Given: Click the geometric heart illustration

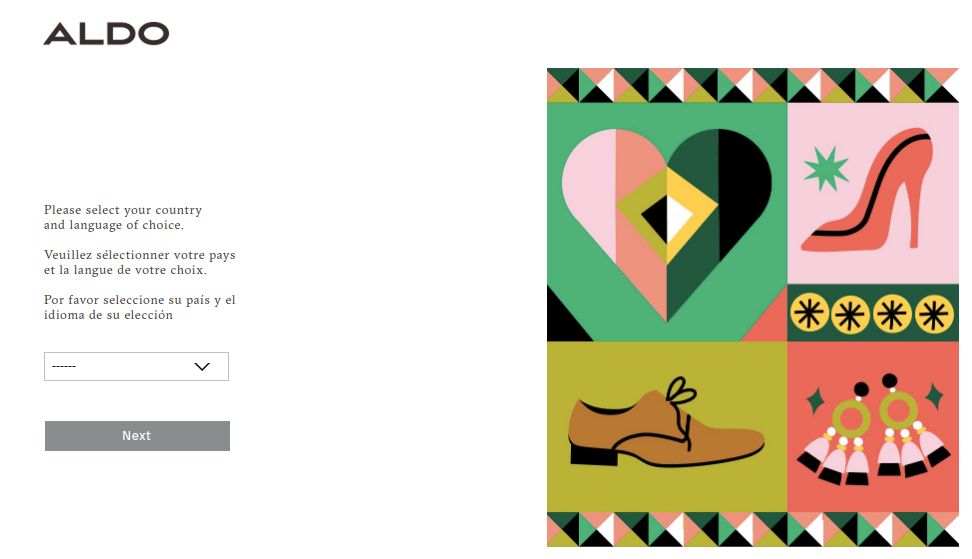Looking at the screenshot, I should click(x=667, y=224).
